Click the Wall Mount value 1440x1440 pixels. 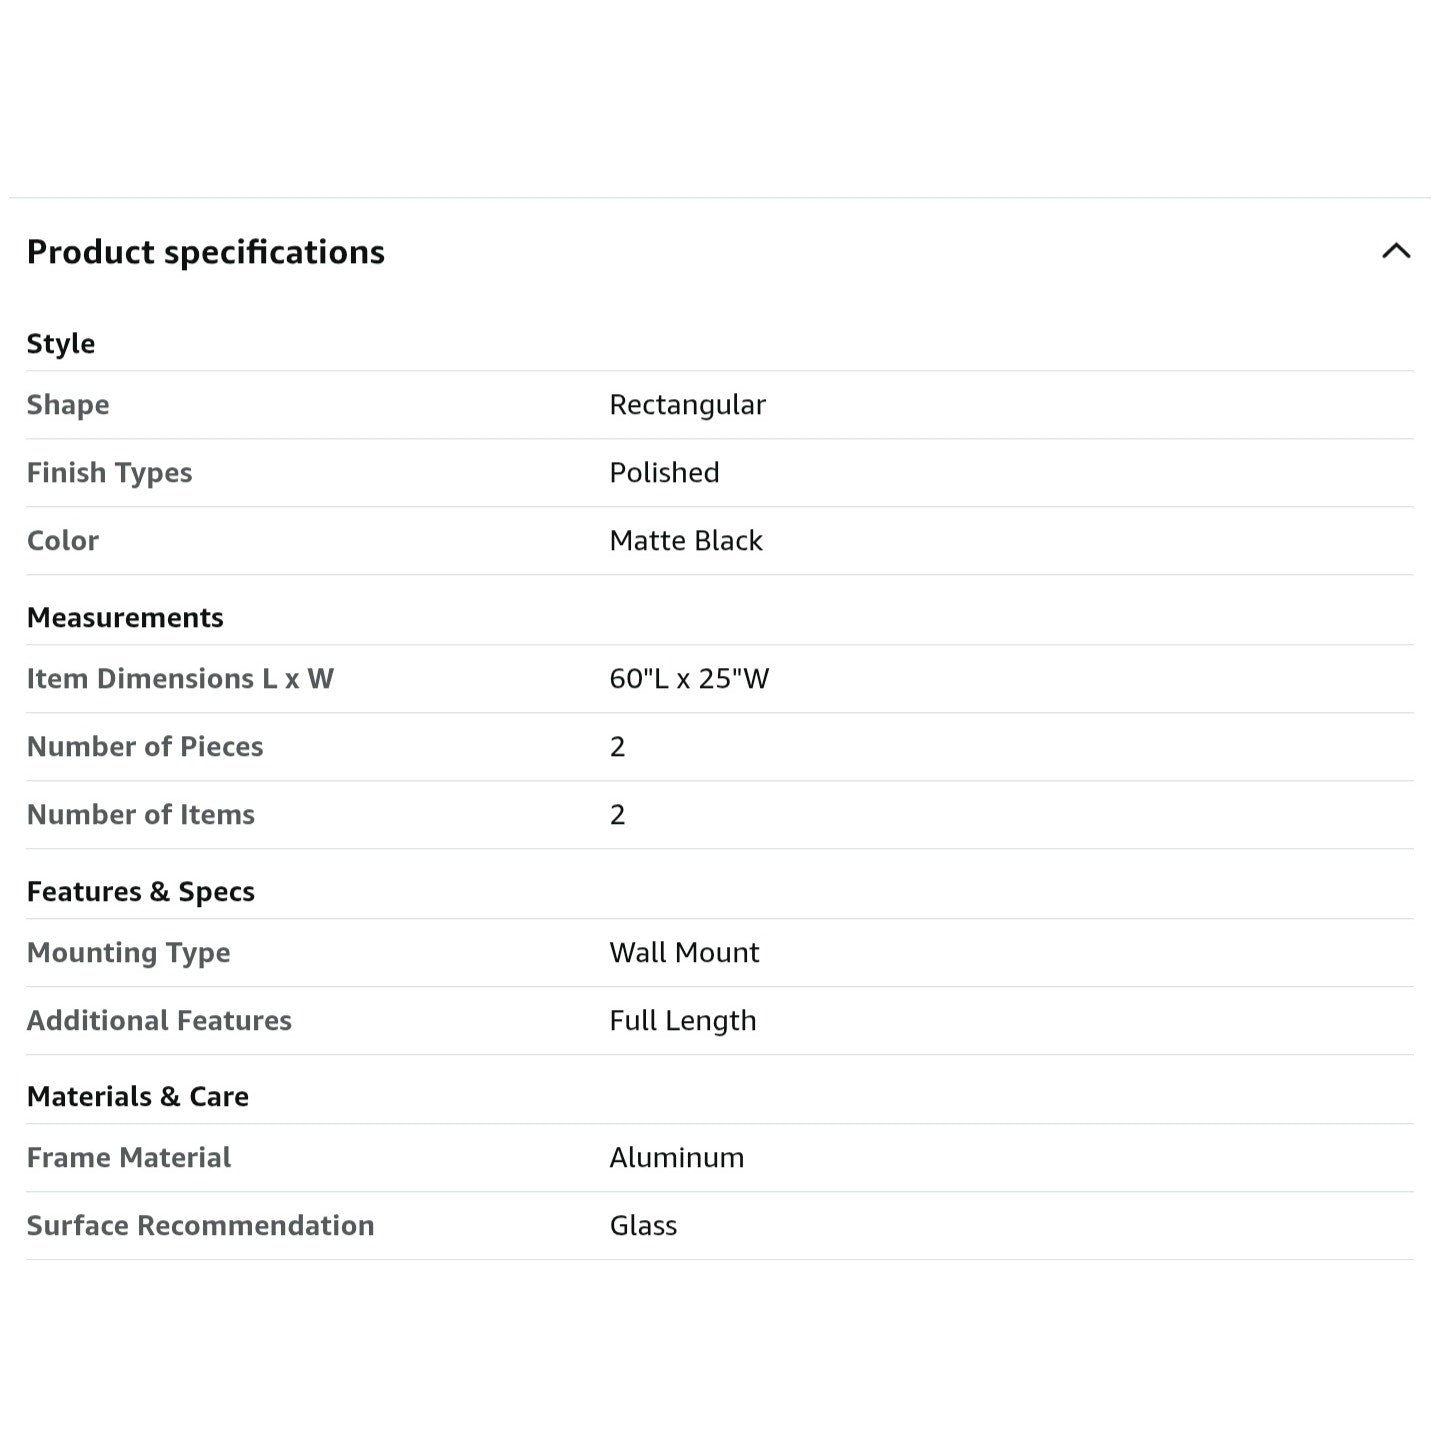[685, 953]
